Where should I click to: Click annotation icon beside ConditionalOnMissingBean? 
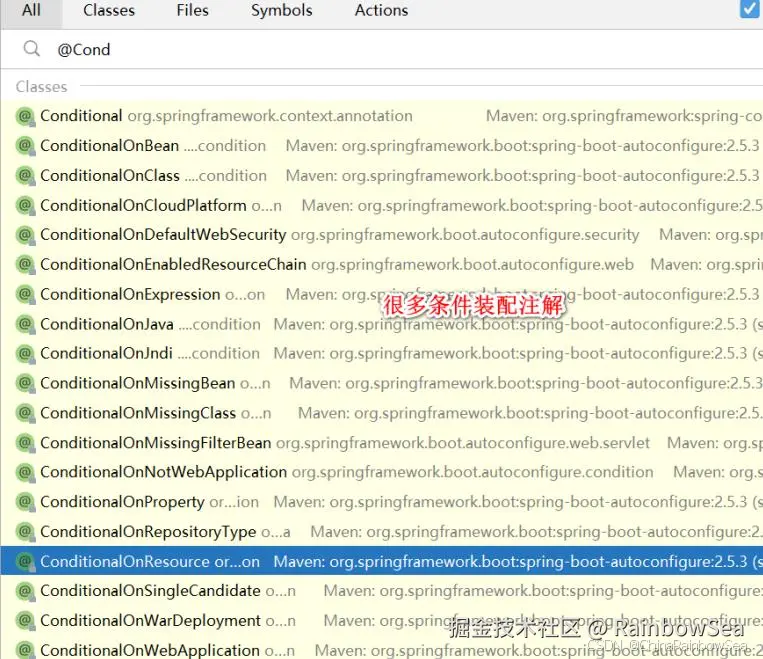click(25, 384)
